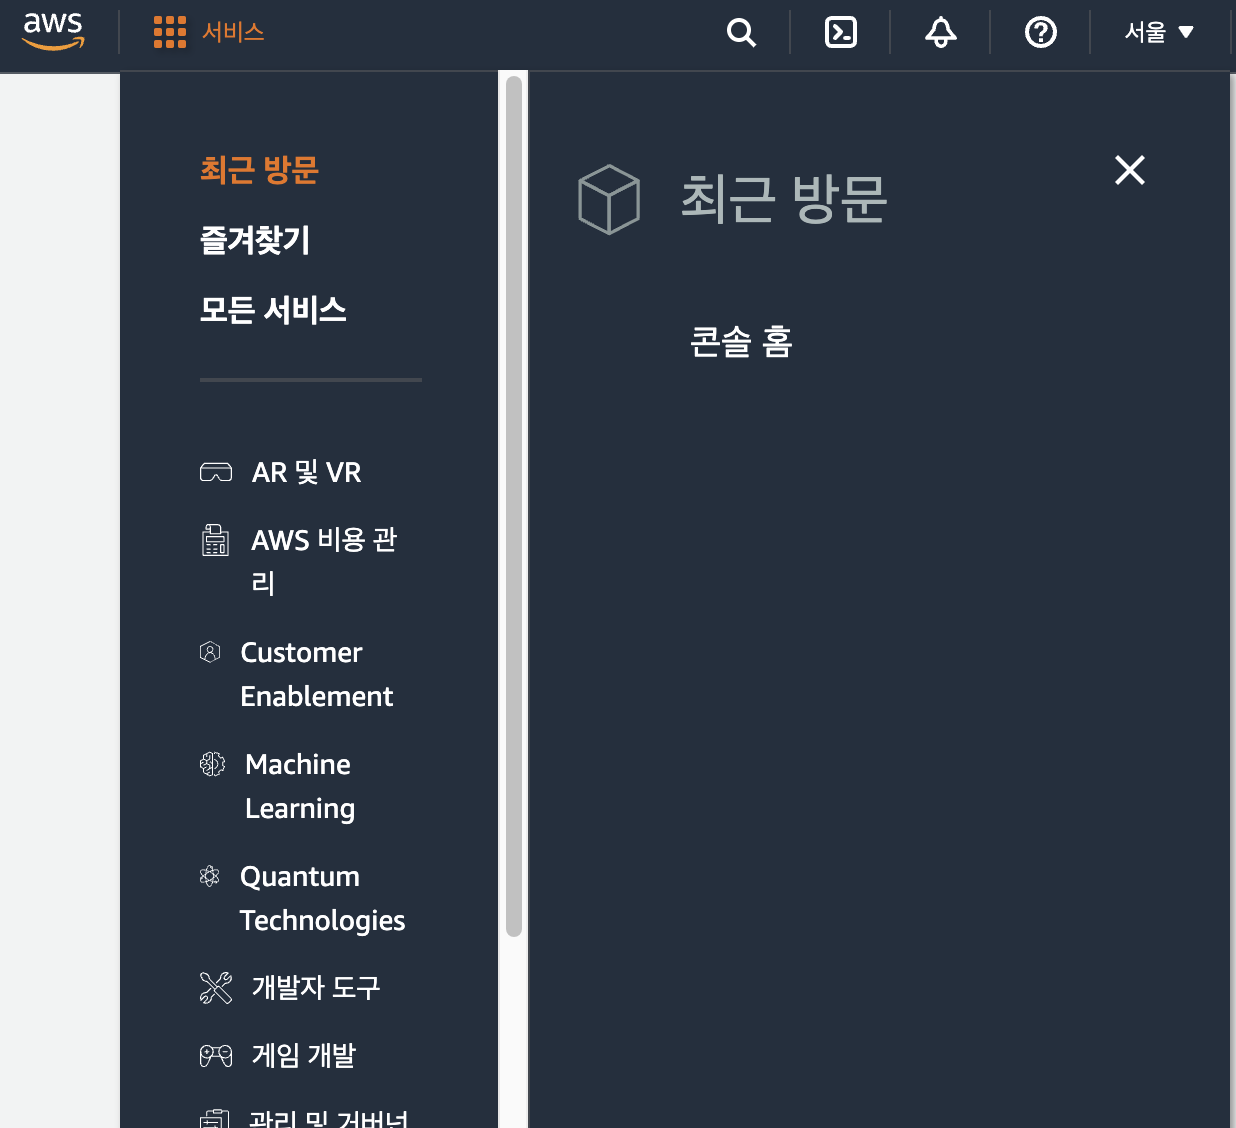Image resolution: width=1236 pixels, height=1128 pixels.
Task: Click the AWS 비용 관리 calculator icon
Action: click(215, 540)
